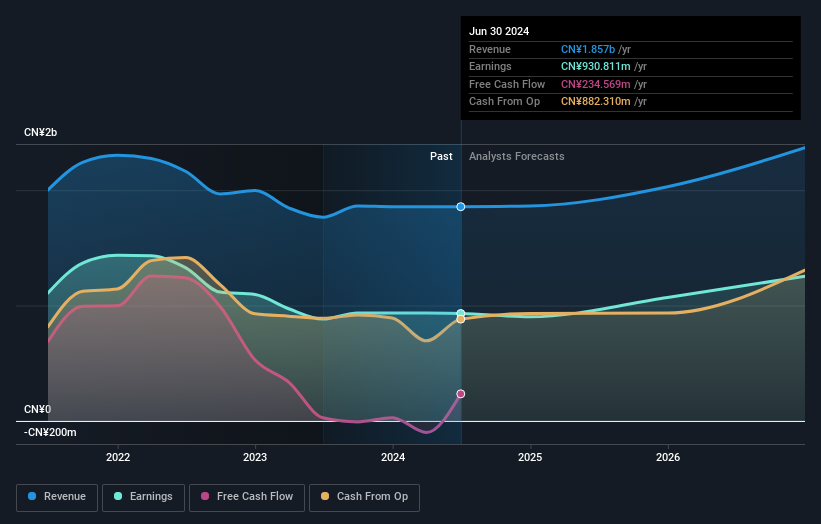Click the 2024 x-axis label
The image size is (821, 524).
393,457
